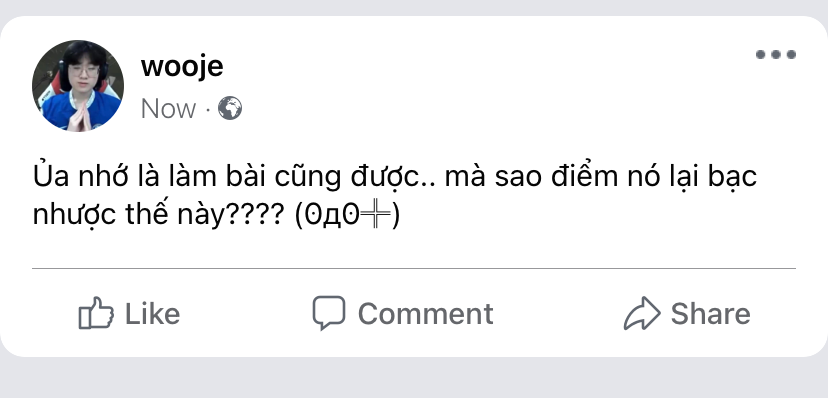Click the words "bạc" ending the first line
Image resolution: width=828 pixels, height=398 pixels.
tap(732, 178)
